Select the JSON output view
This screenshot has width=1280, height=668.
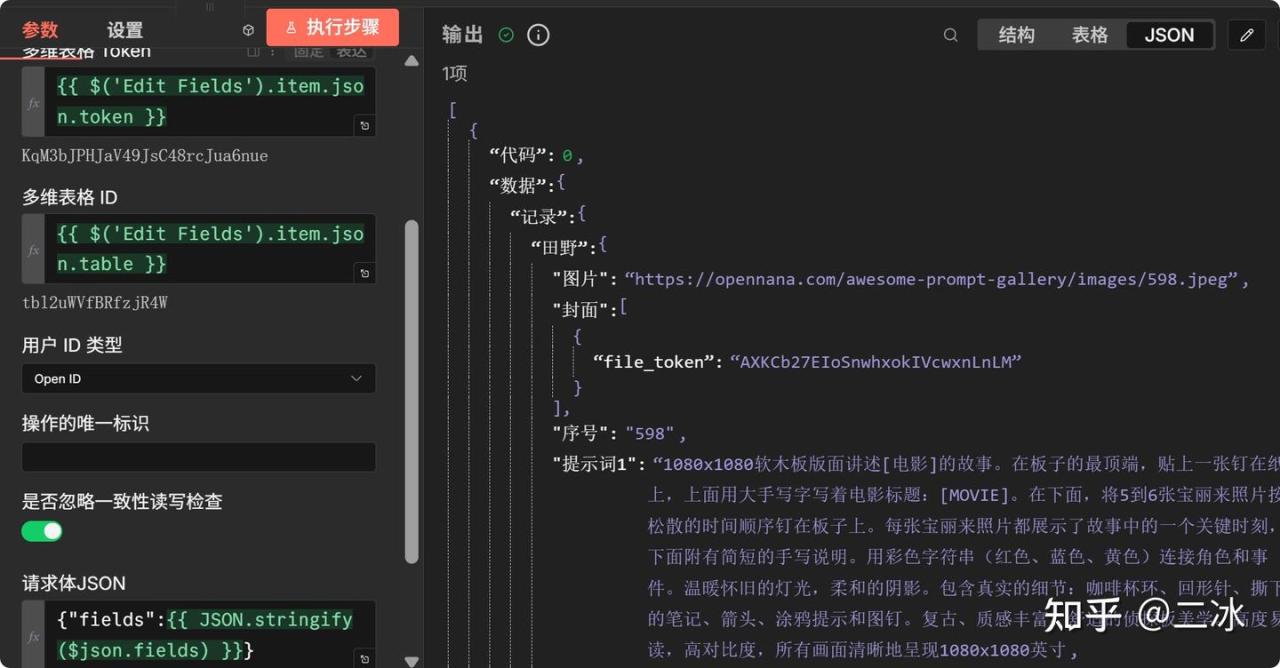(x=1169, y=35)
